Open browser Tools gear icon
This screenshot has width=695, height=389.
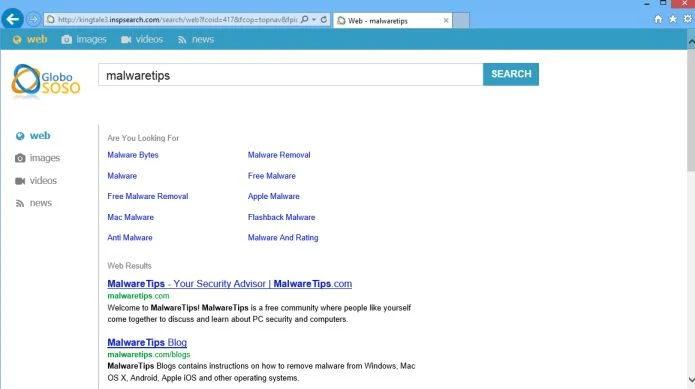687,19
